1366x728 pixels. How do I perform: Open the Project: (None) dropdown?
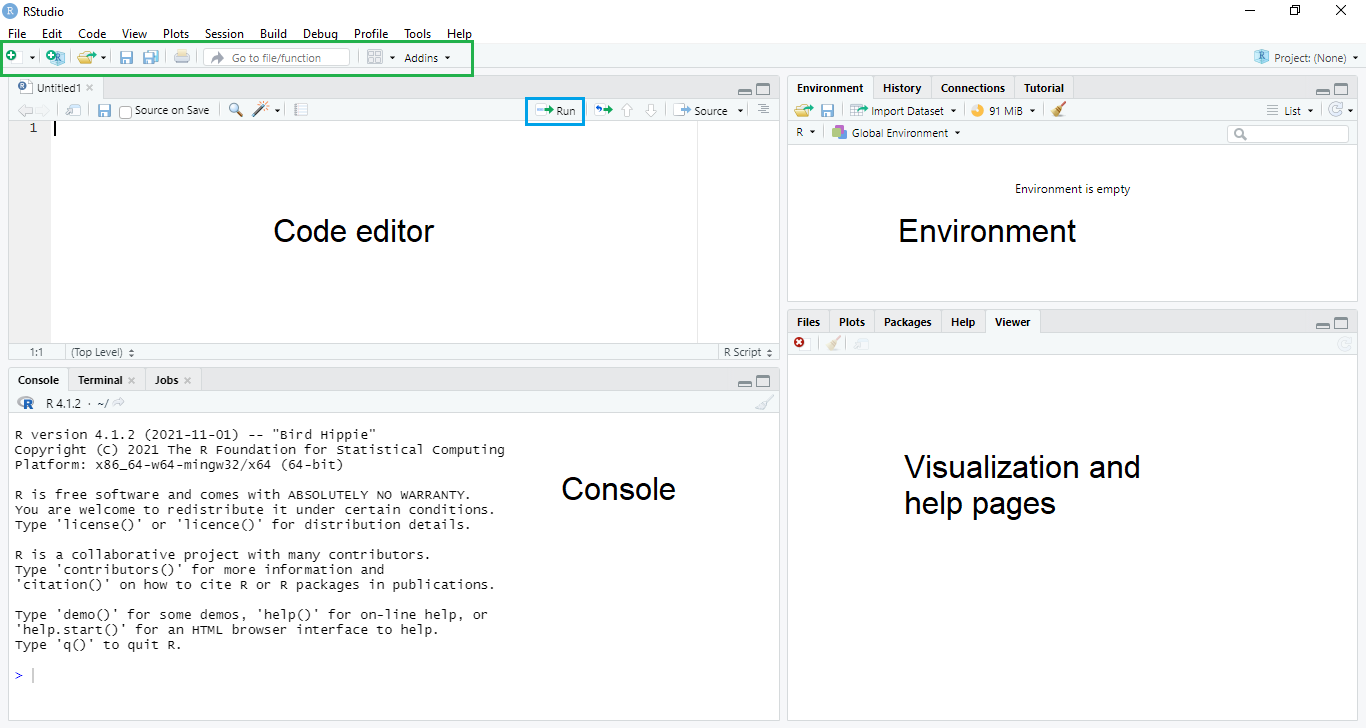click(1306, 58)
